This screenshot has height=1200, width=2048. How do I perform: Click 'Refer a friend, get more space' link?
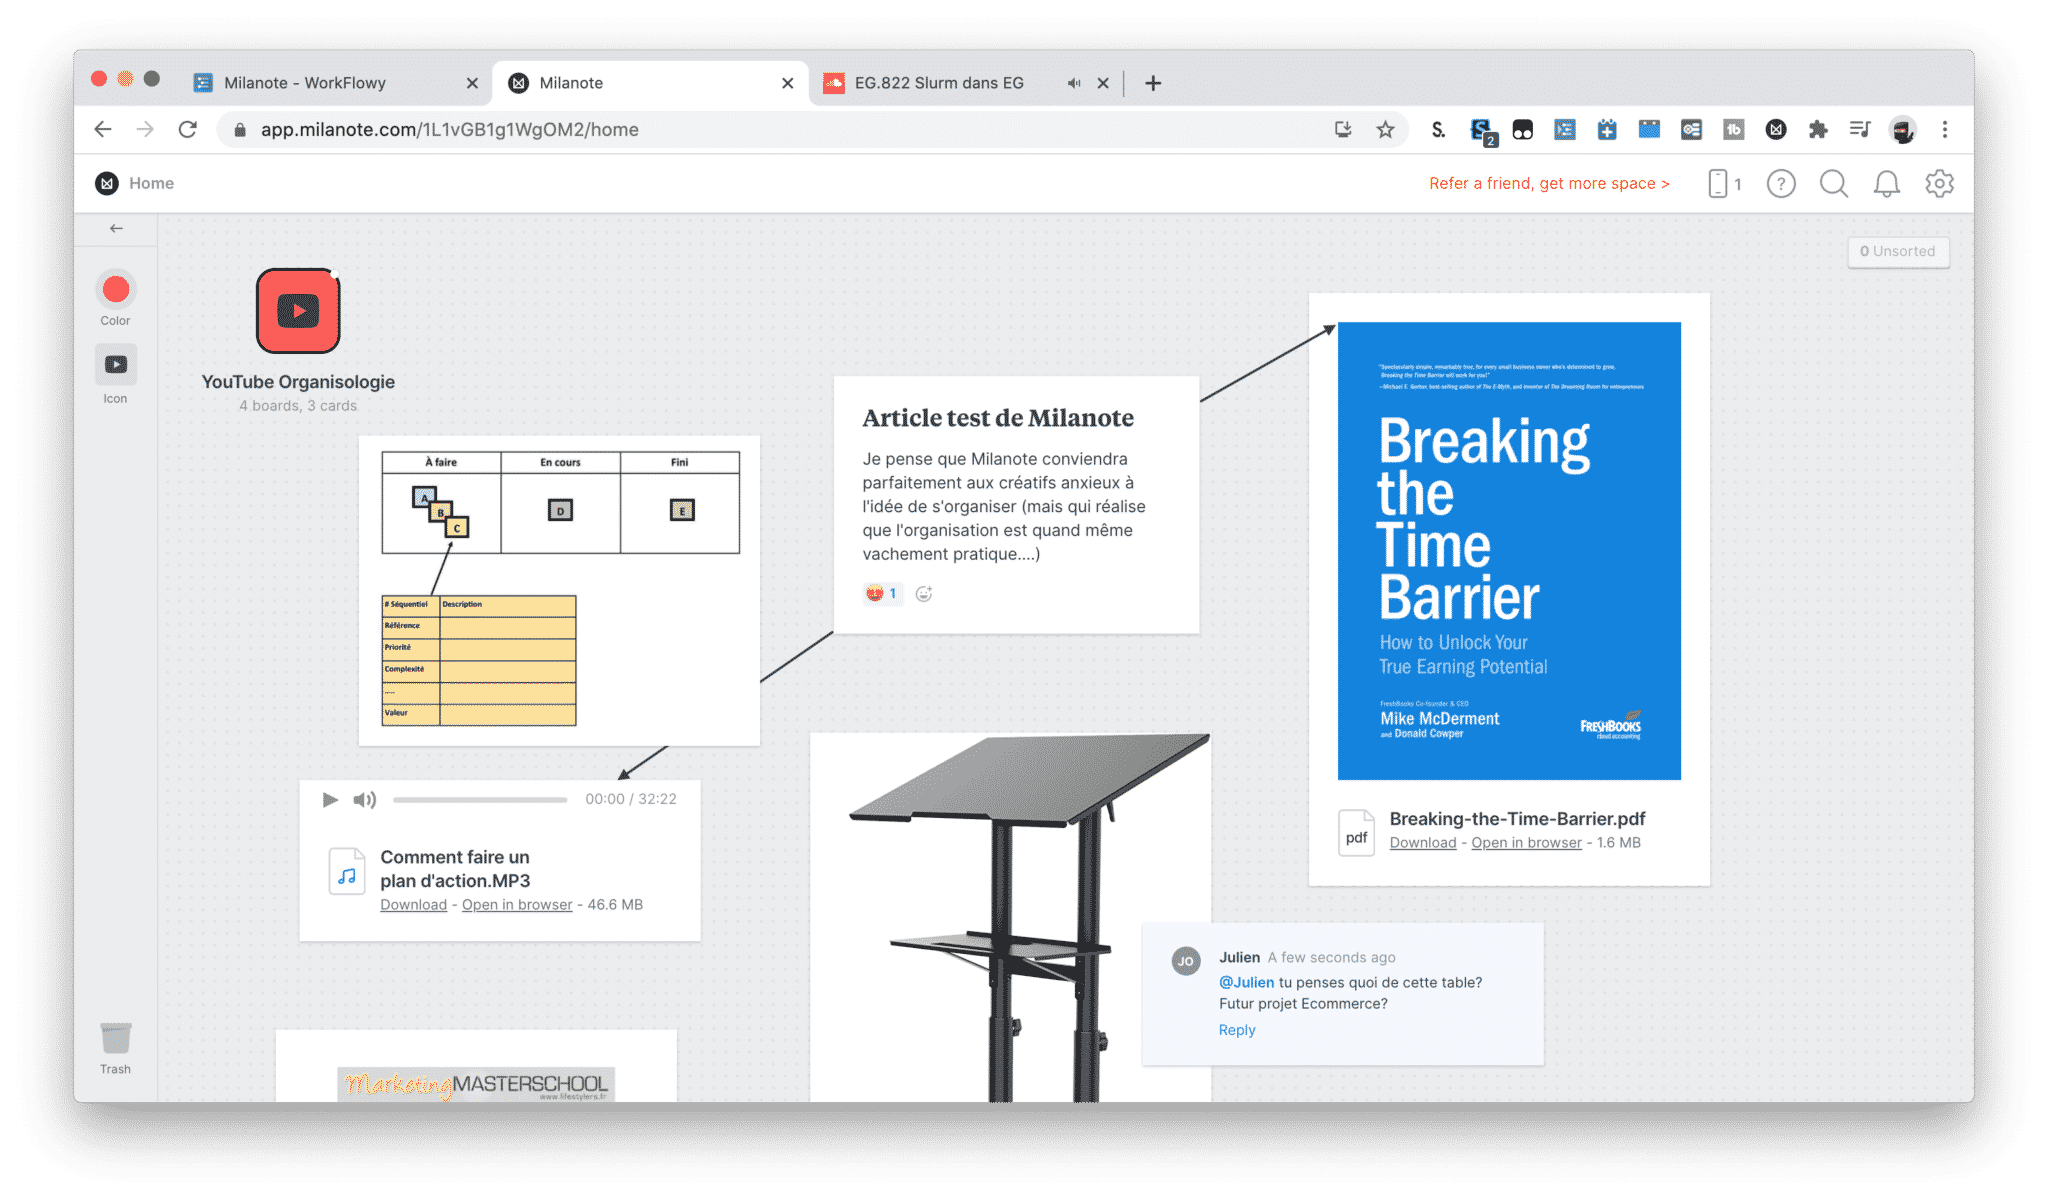pos(1549,183)
